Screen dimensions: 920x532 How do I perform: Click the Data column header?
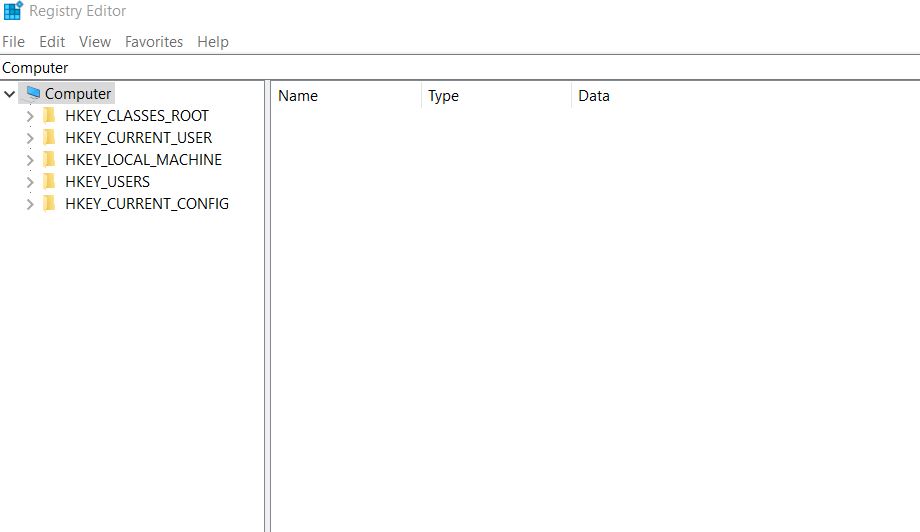(746, 96)
